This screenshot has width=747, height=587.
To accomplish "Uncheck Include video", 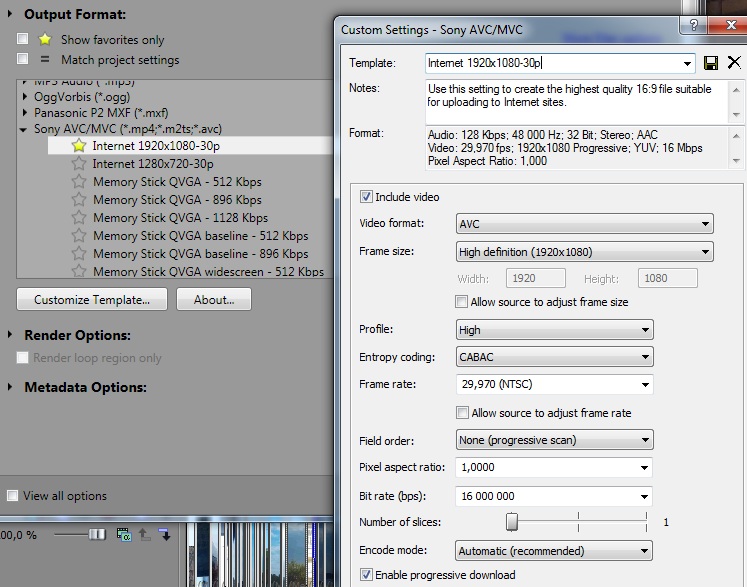I will (x=366, y=196).
